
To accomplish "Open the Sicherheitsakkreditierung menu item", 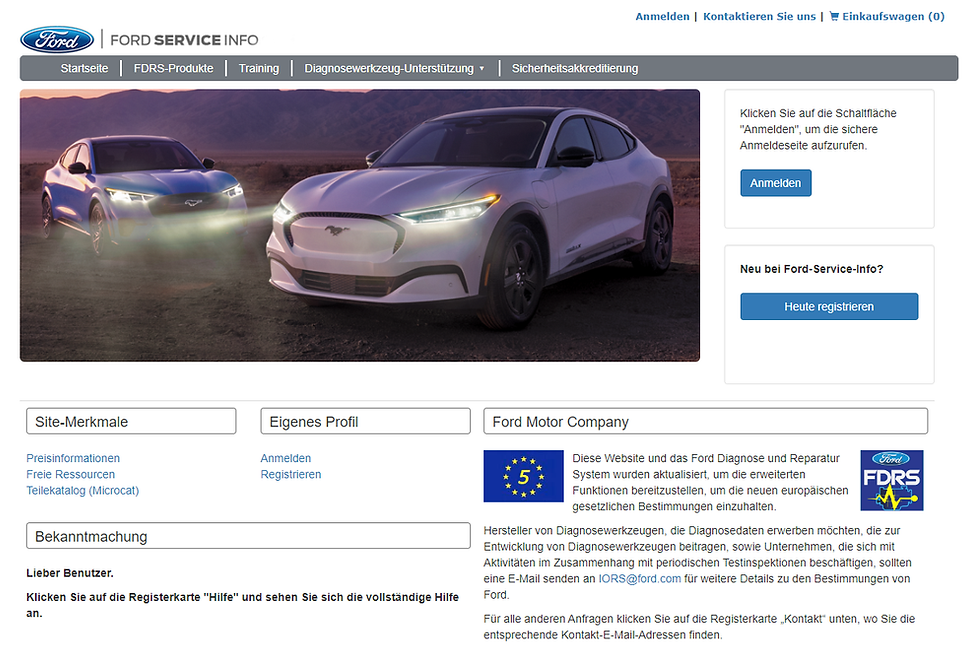I will [x=575, y=68].
